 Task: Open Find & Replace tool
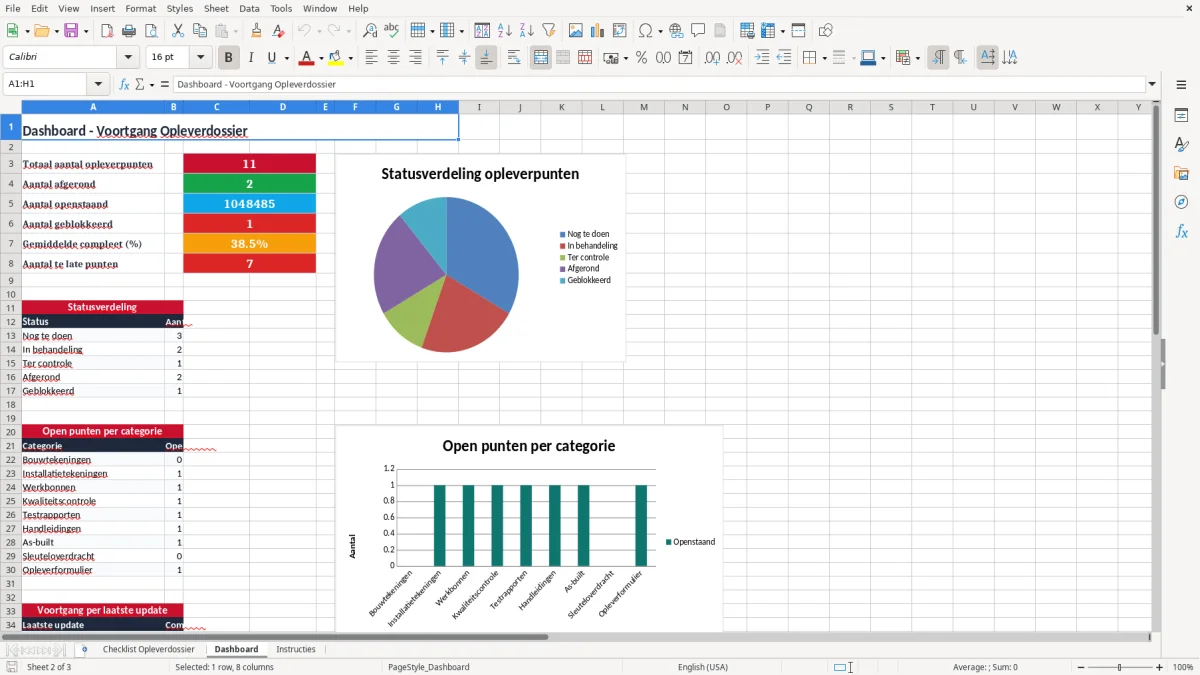tap(370, 31)
